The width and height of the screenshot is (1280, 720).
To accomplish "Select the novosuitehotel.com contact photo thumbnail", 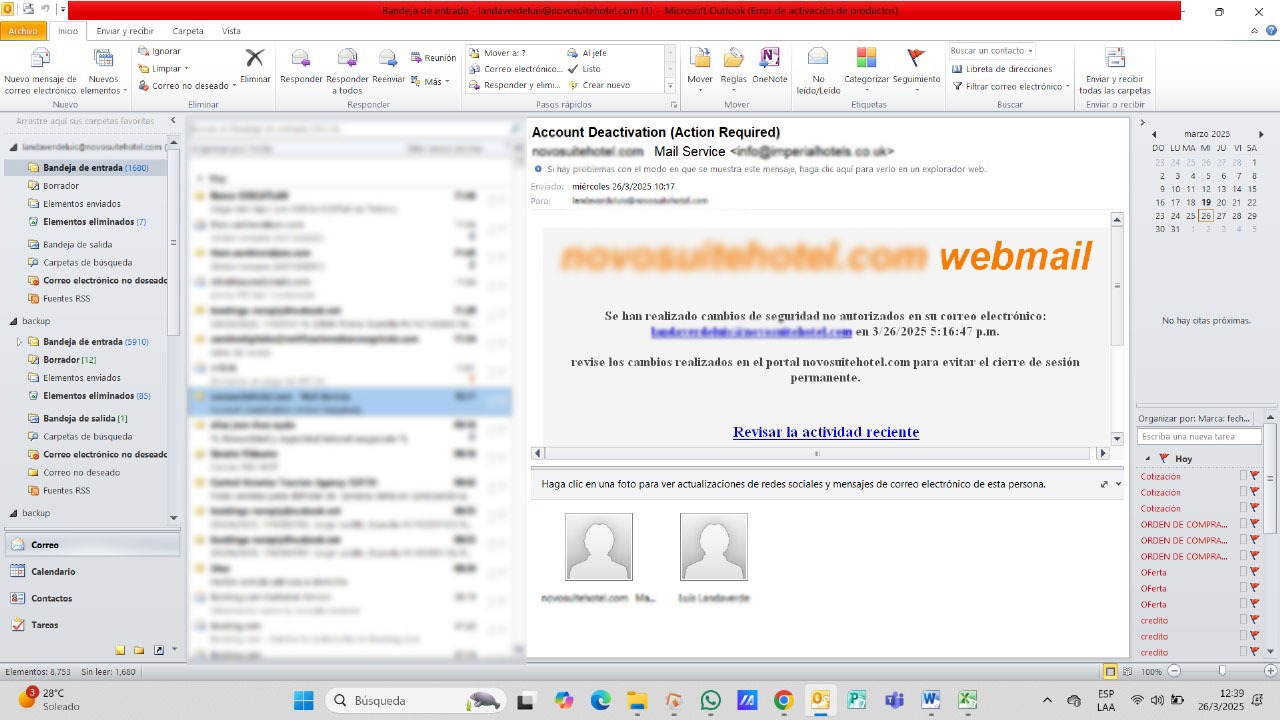I will click(599, 546).
